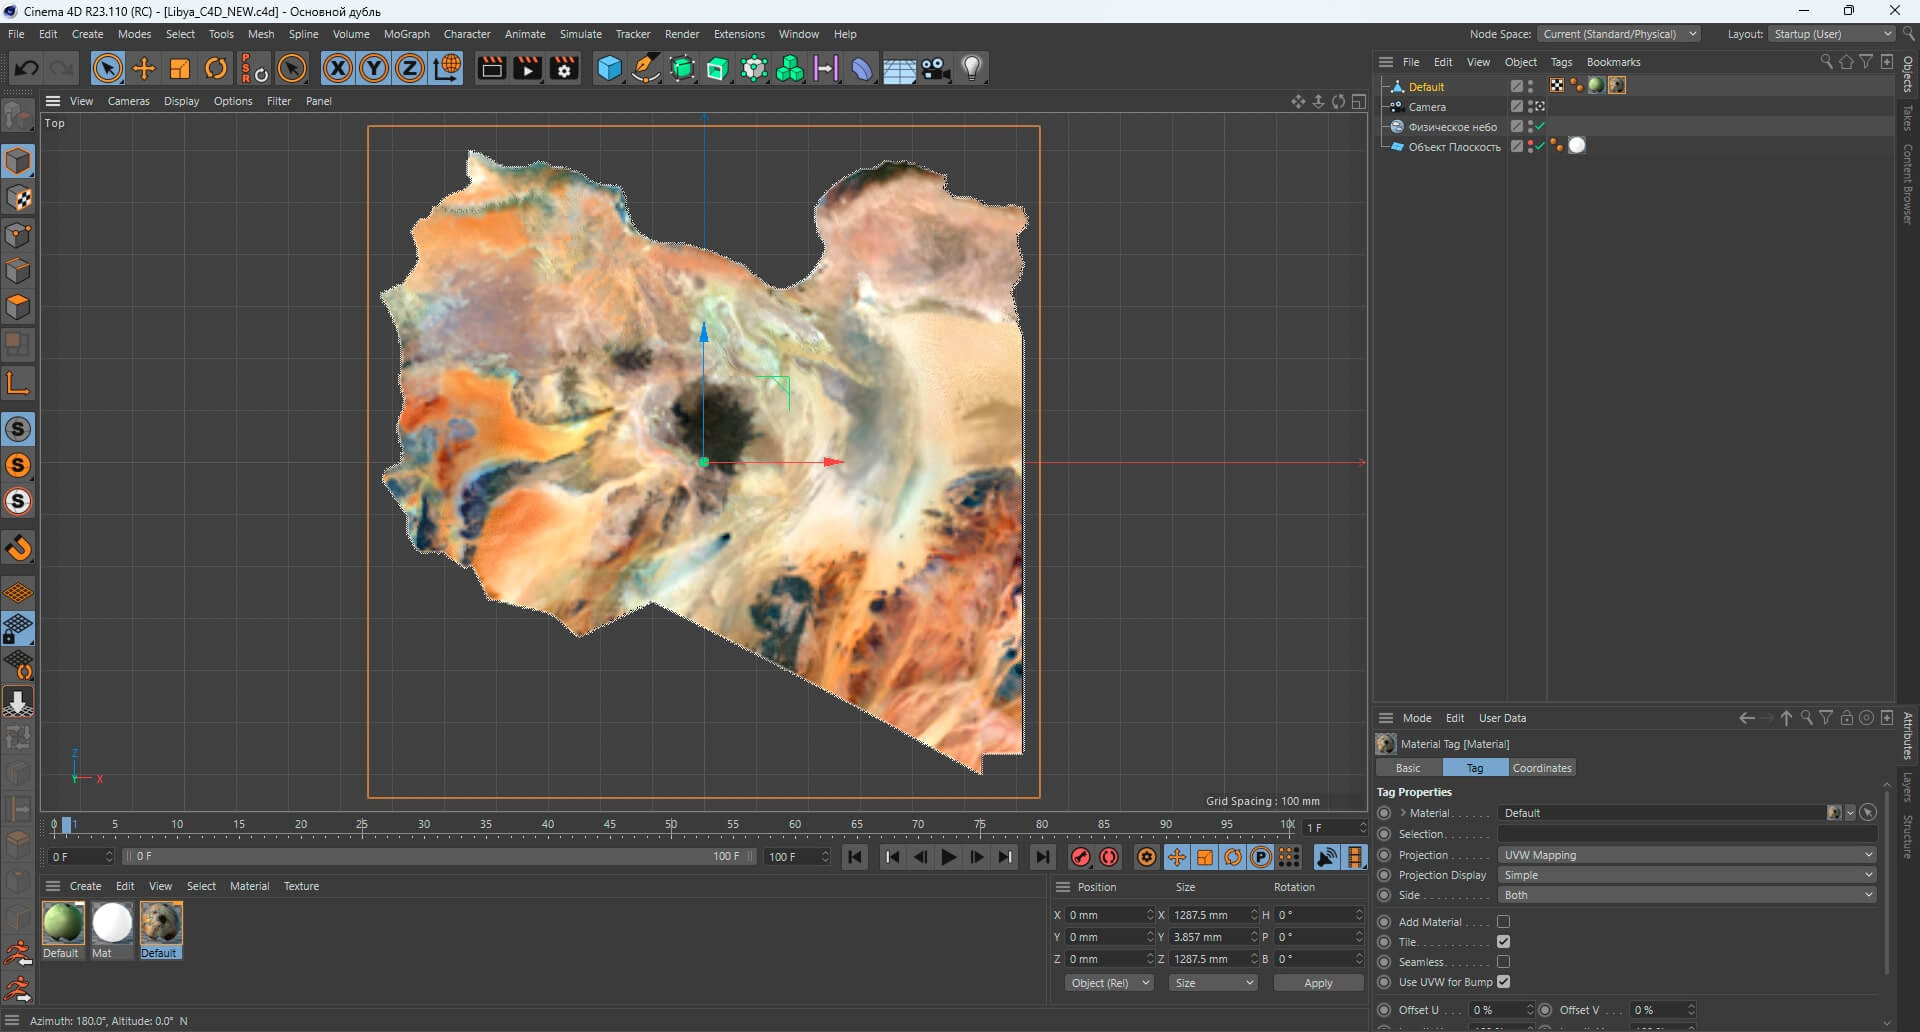
Task: Click Make Editable icon in left palette
Action: [18, 117]
